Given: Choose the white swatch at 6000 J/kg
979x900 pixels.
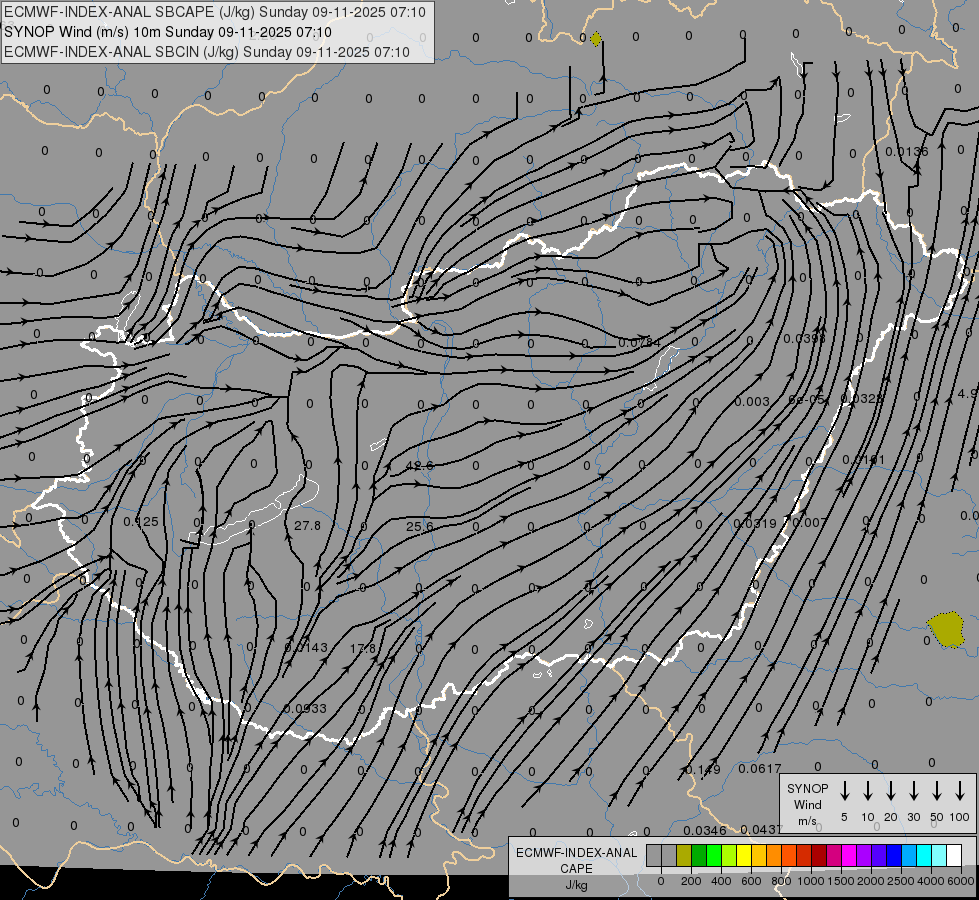Looking at the screenshot, I should point(953,855).
